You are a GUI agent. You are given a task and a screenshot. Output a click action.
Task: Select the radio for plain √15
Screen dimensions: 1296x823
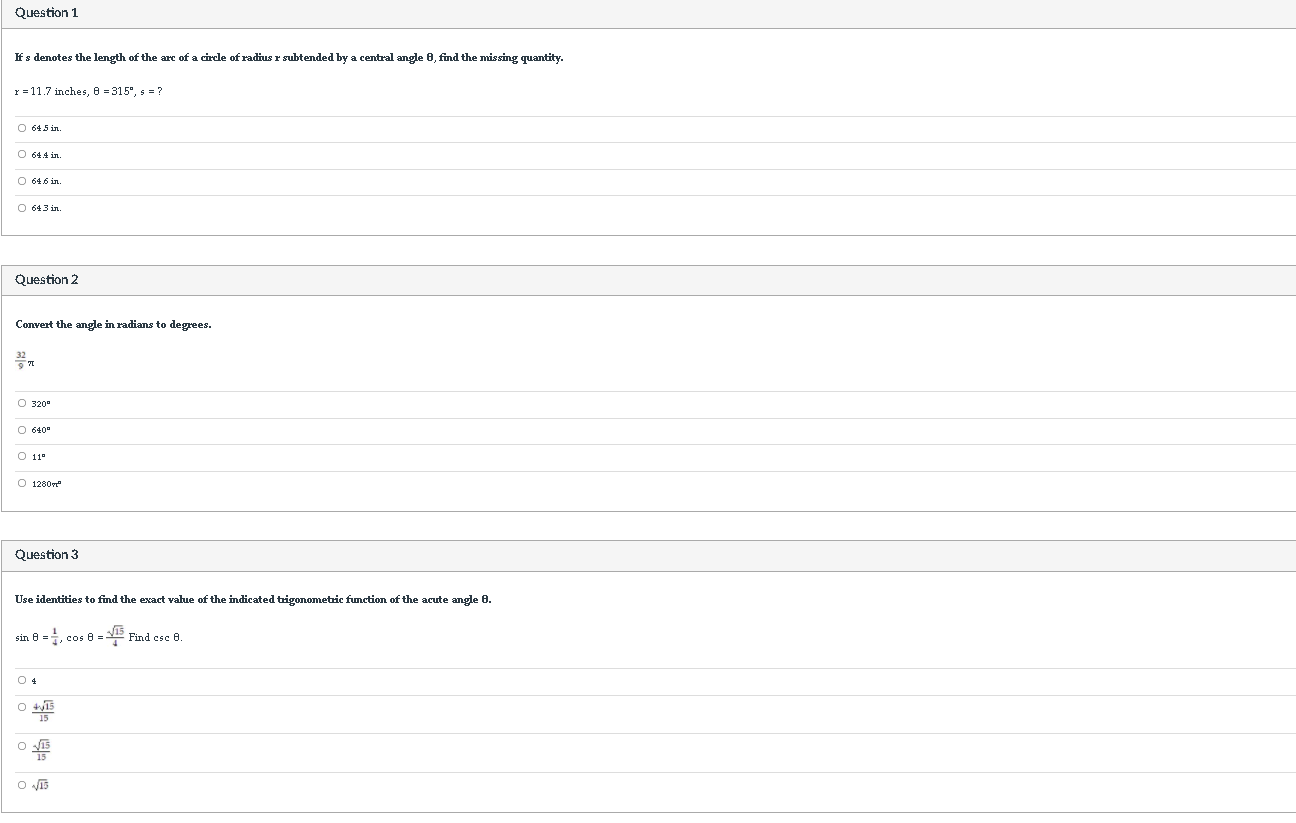click(x=22, y=785)
